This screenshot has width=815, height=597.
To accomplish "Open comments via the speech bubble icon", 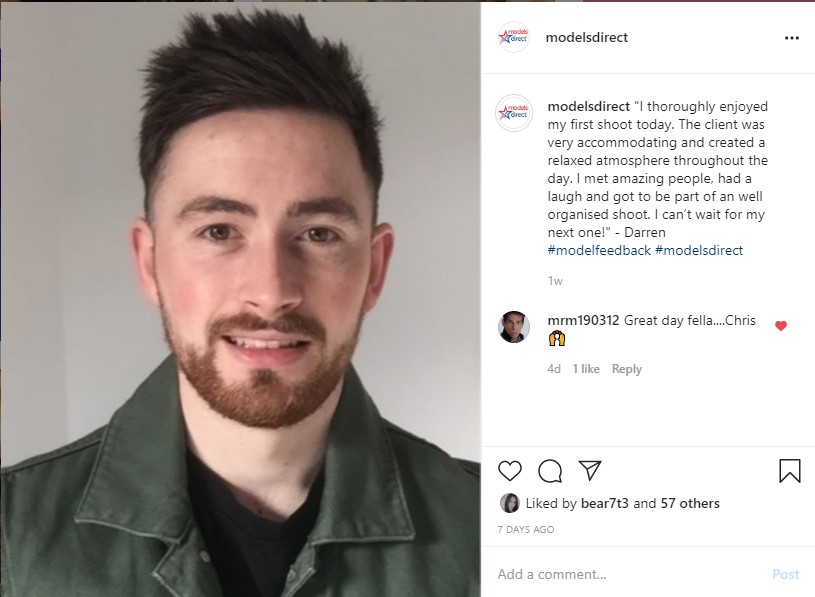I will pos(550,471).
